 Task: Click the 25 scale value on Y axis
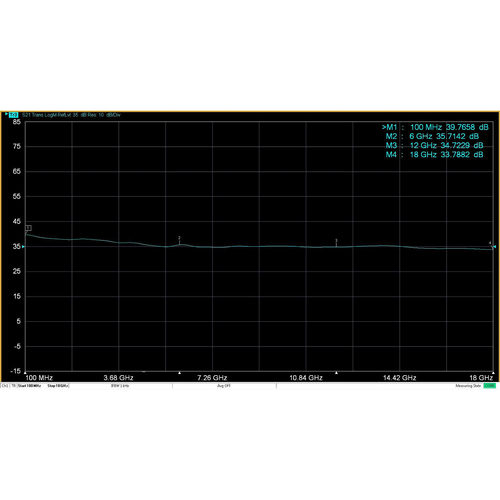[17, 271]
